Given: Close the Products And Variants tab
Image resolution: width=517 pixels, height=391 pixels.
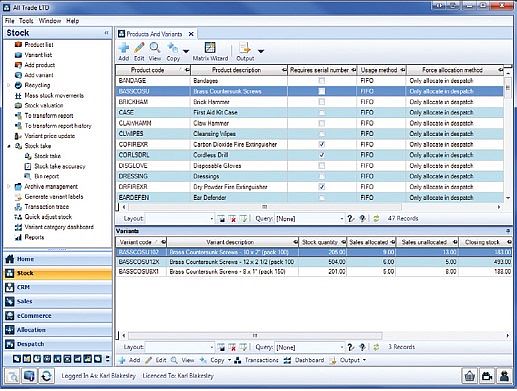Looking at the screenshot, I should coord(191,34).
